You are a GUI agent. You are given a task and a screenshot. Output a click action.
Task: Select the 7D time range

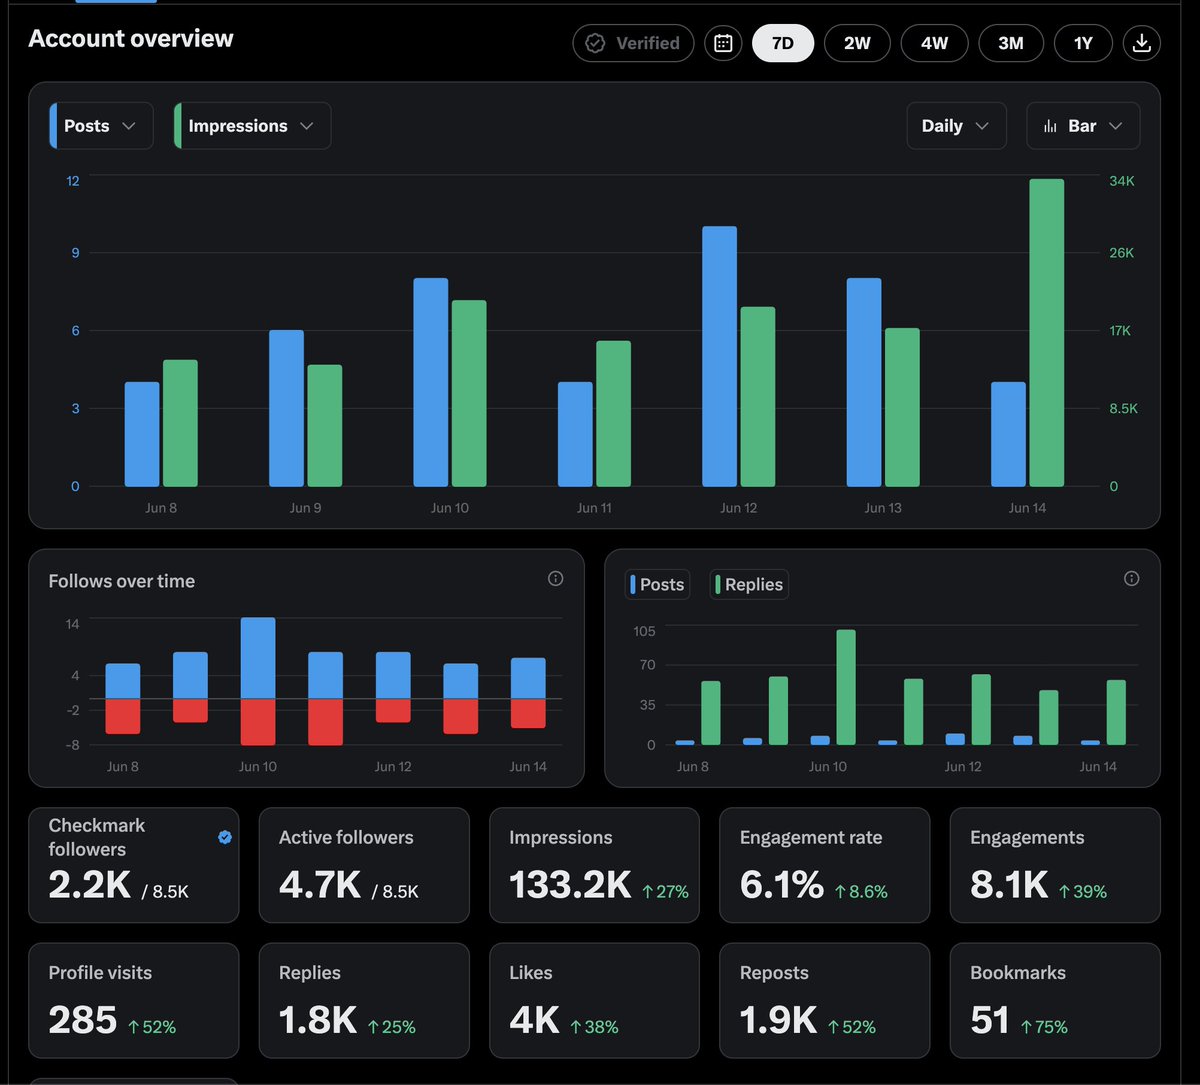783,43
